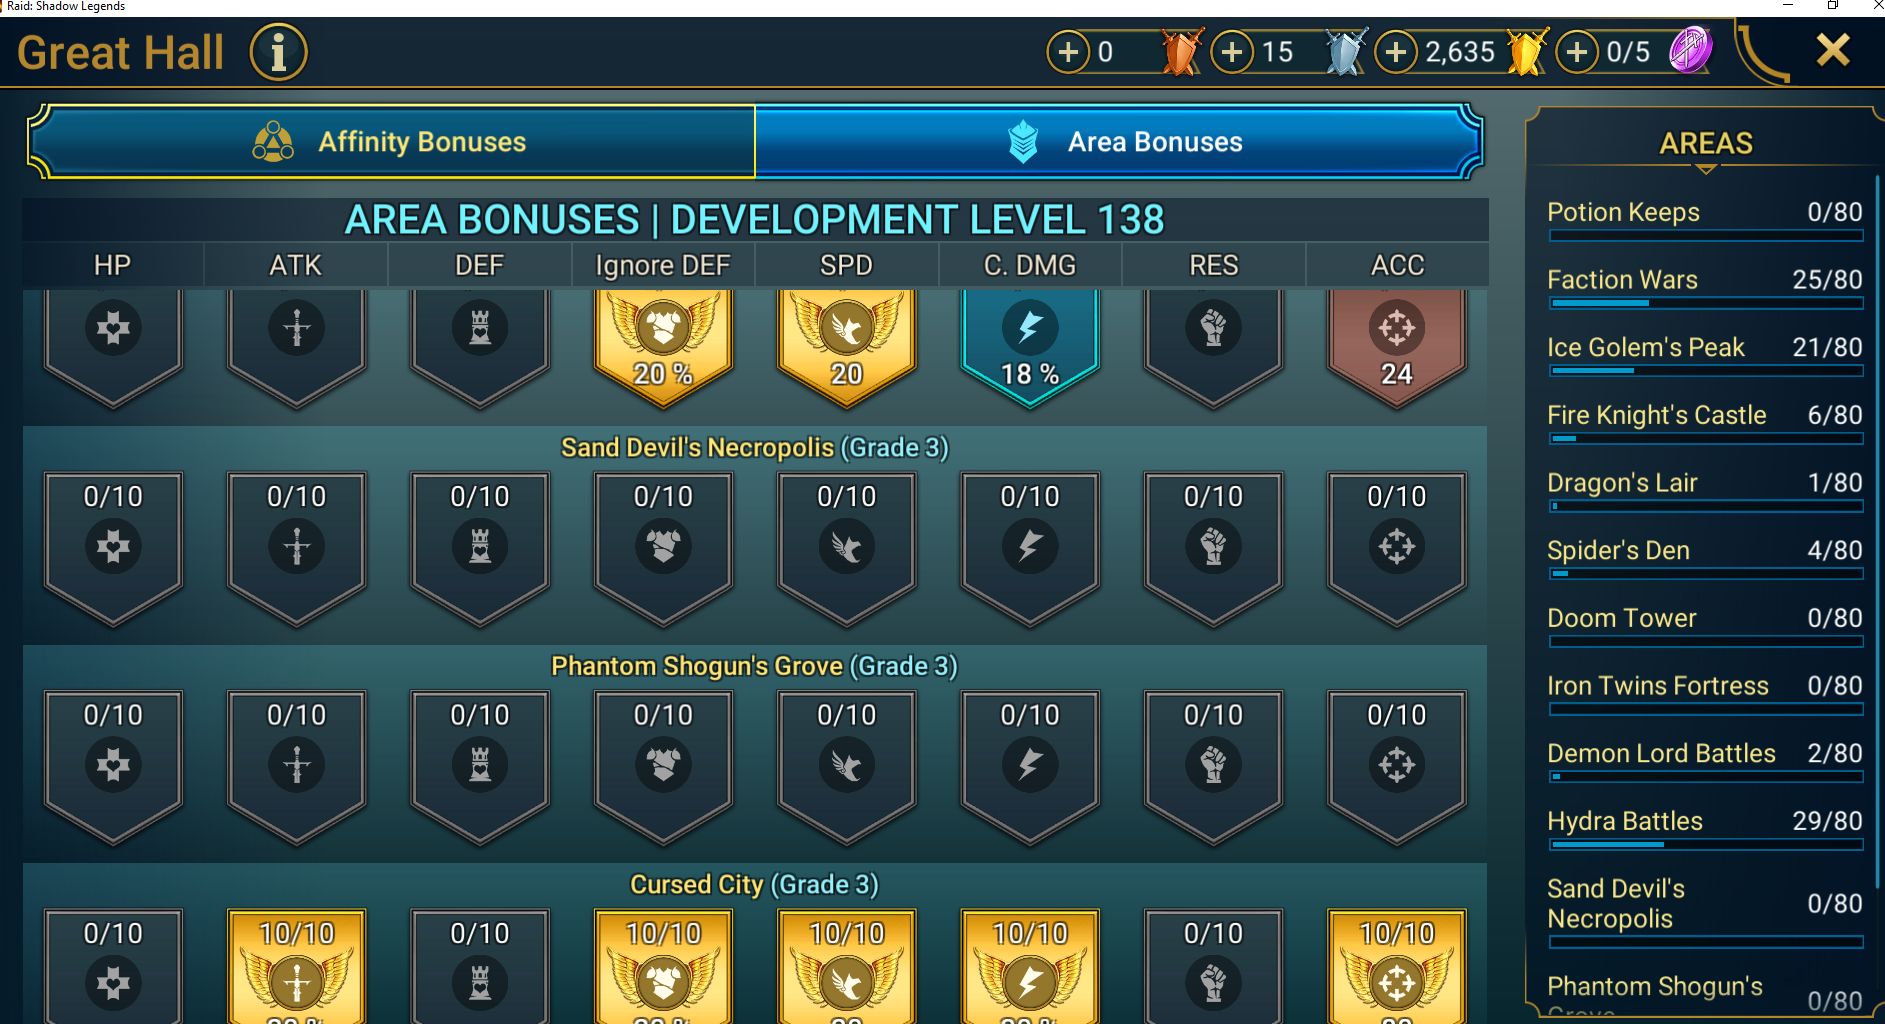Screen dimensions: 1885x1024
Task: Add silver medals with plus icon
Action: (1232, 52)
